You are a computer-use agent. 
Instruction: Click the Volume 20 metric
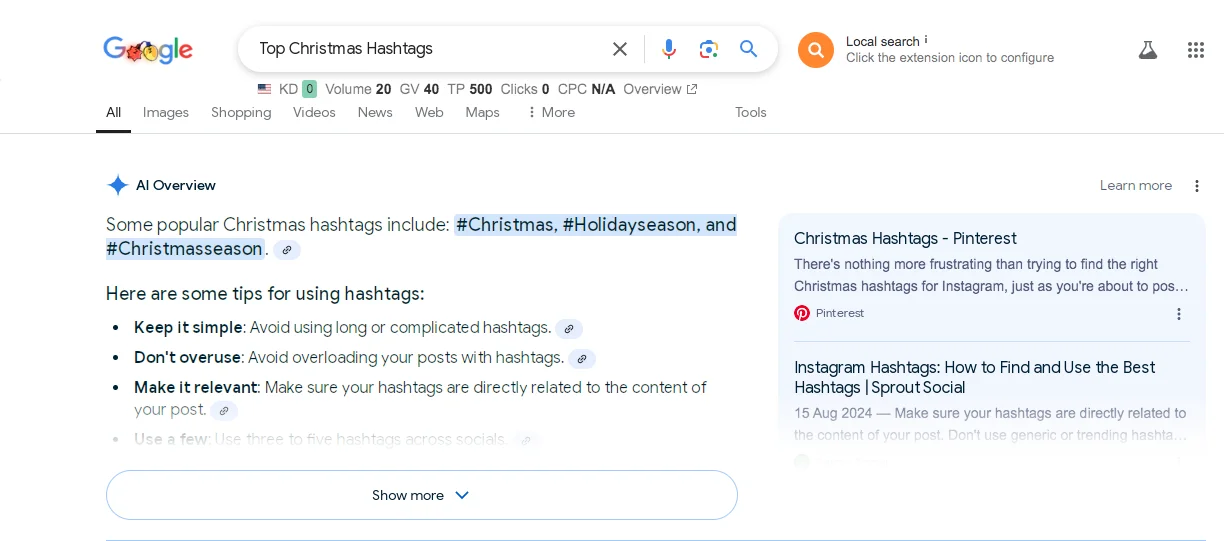(358, 89)
